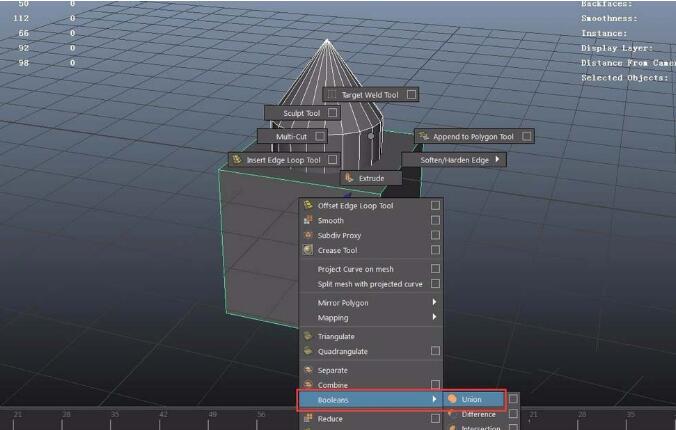Choose Project Curve on mesh

pos(355,269)
